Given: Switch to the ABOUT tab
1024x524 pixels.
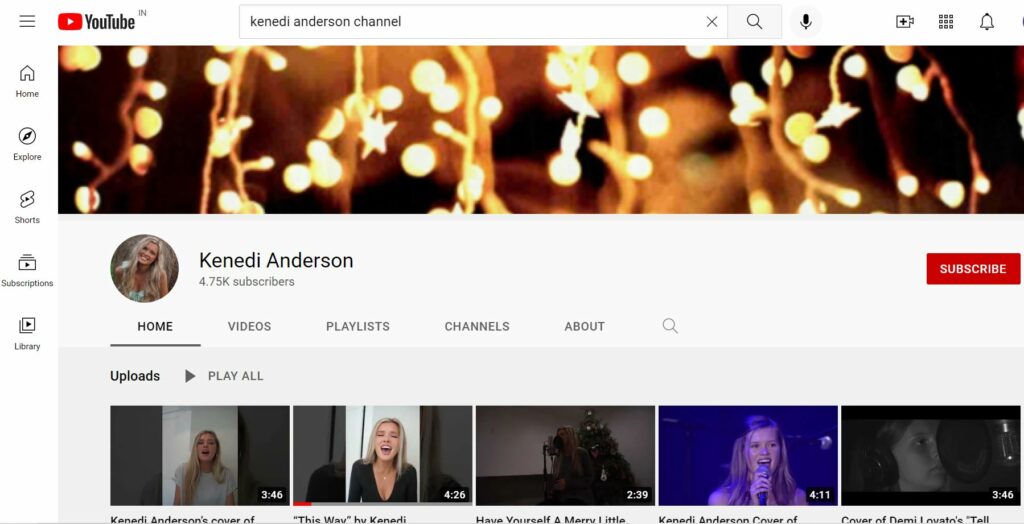Looking at the screenshot, I should (584, 326).
